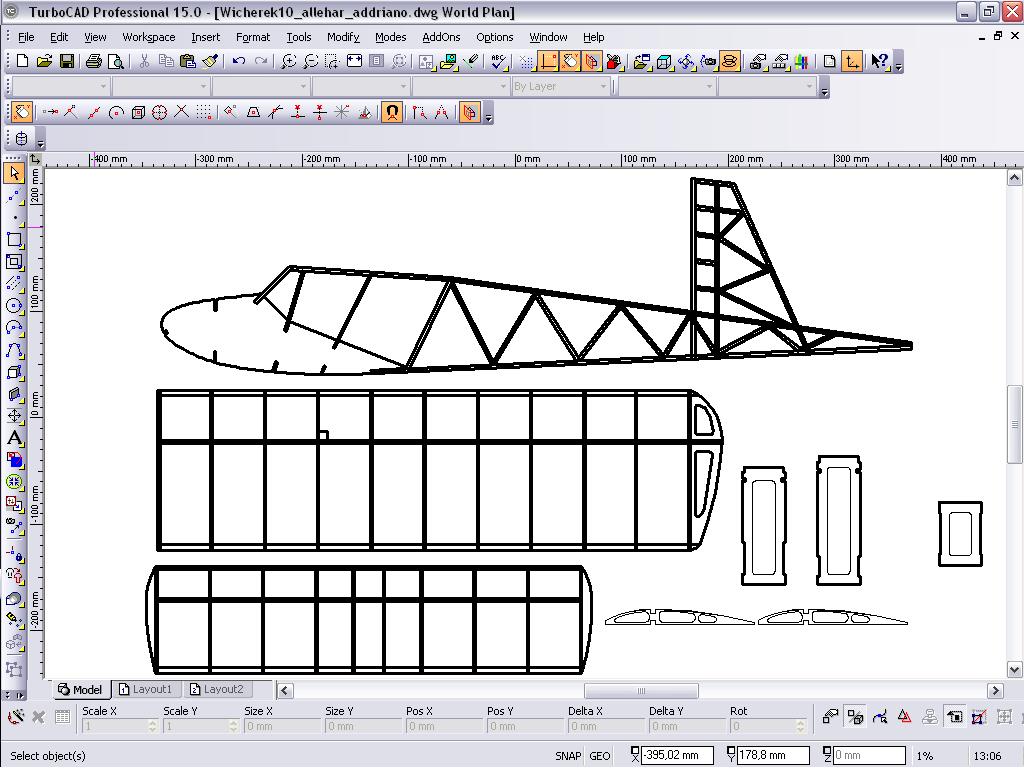This screenshot has height=769, width=1024.
Task: Expand the first property toolbar dropdown
Action: [x=102, y=87]
